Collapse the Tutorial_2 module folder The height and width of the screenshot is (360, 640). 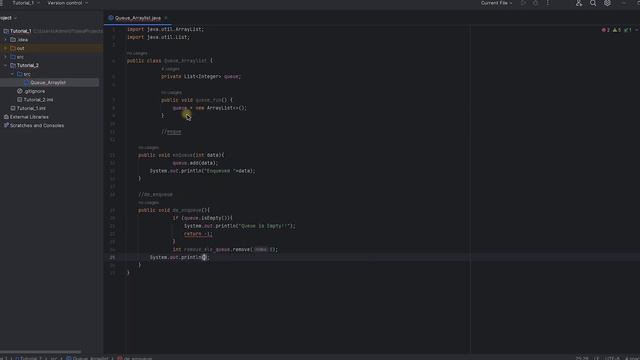coord(6,65)
